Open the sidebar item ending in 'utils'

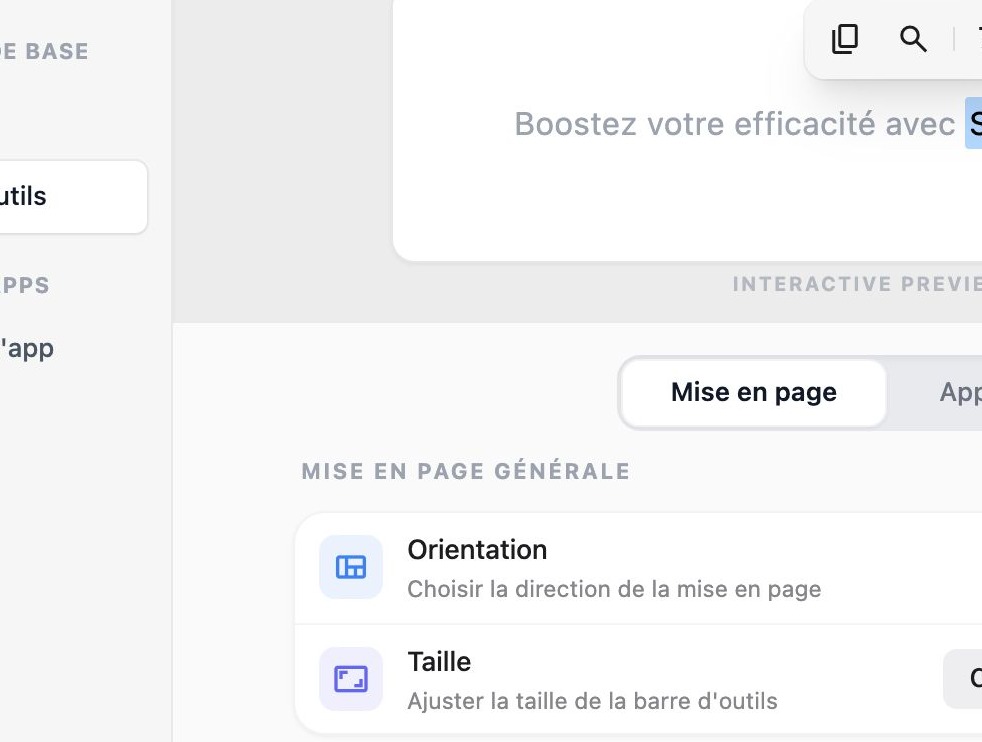73,197
